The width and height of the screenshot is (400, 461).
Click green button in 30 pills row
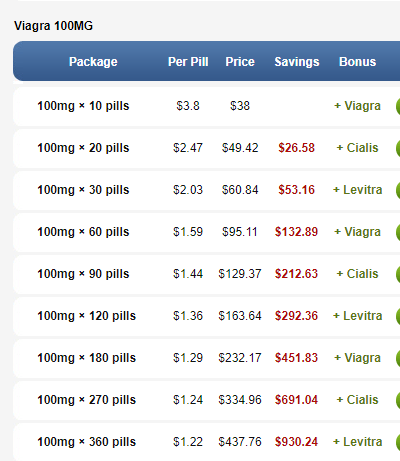[x=398, y=190]
